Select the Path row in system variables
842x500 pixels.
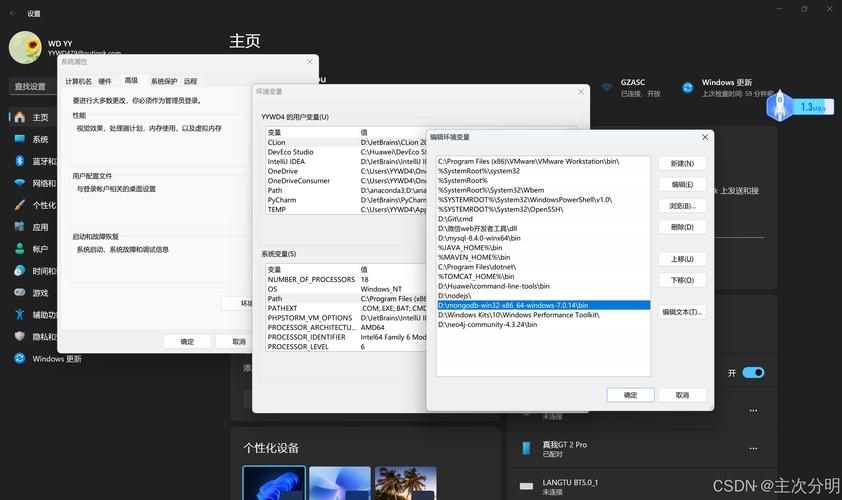(x=346, y=299)
